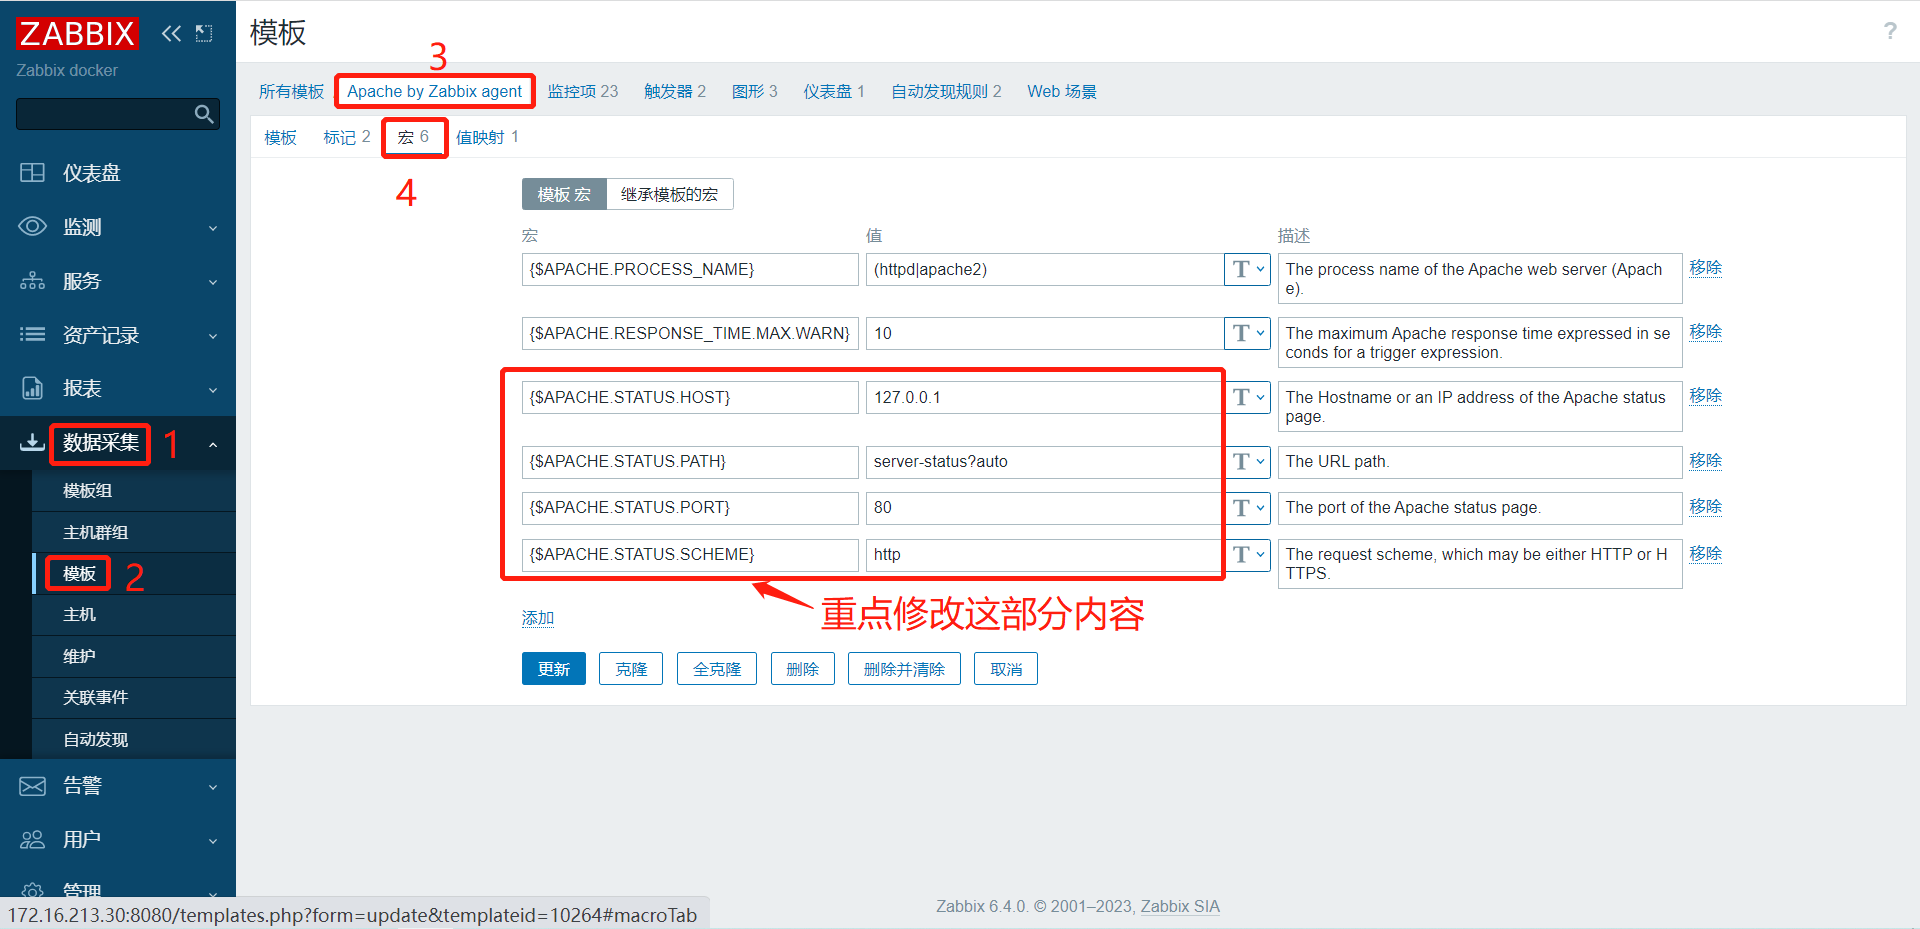Expand the 报表 menu chevron
Screen dimensions: 1920x929
point(213,390)
